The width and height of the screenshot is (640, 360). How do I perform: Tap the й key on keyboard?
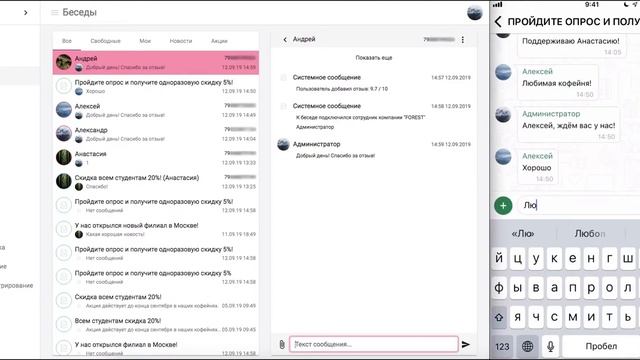click(x=499, y=258)
